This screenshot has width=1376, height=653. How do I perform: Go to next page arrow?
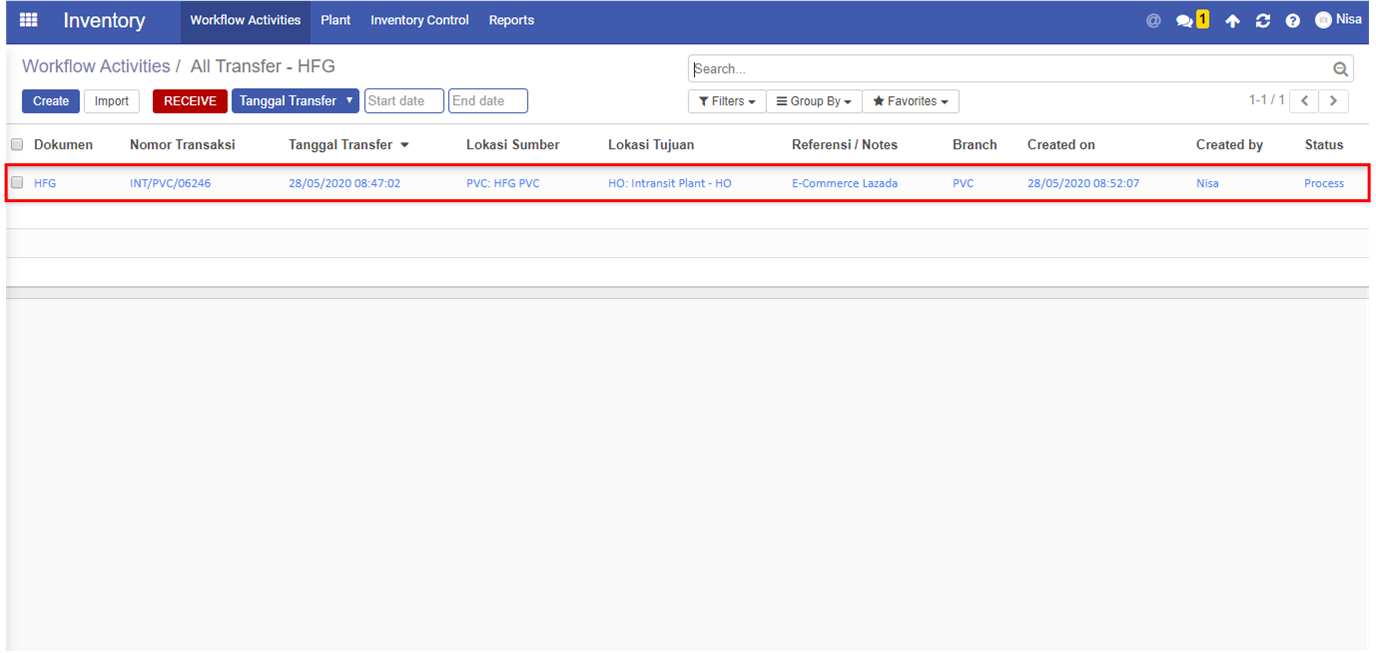pyautogui.click(x=1334, y=101)
